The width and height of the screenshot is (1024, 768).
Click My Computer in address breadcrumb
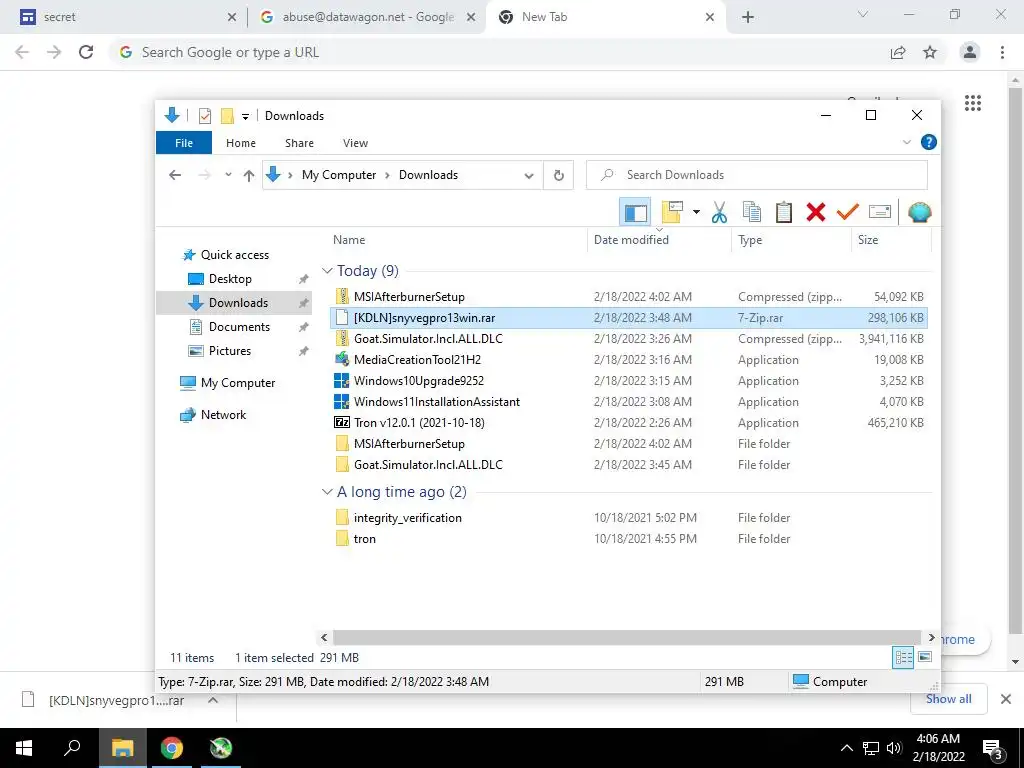338,175
